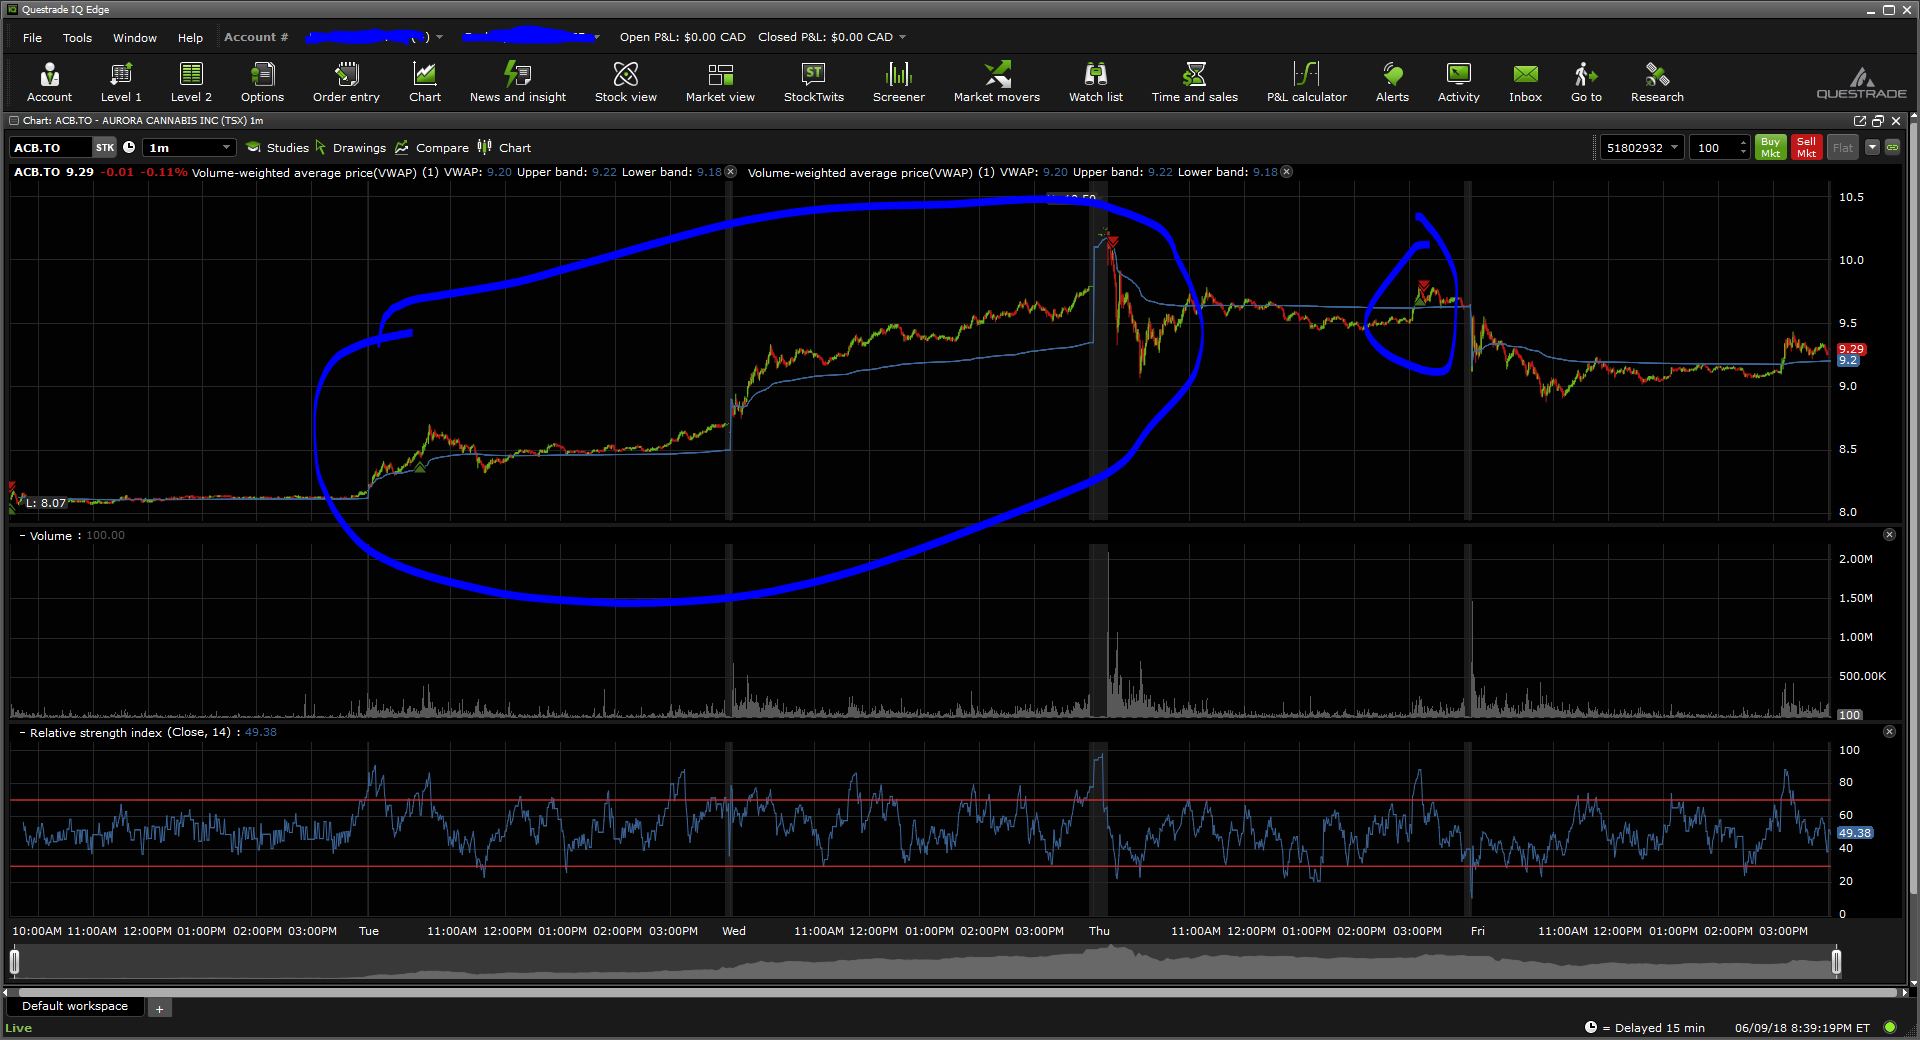
Task: Click the order quantity field showing 100
Action: [1713, 147]
